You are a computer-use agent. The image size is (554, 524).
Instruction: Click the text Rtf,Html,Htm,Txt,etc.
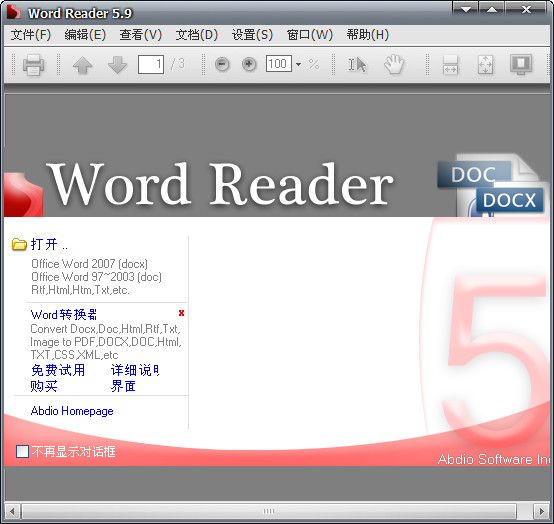pos(80,290)
